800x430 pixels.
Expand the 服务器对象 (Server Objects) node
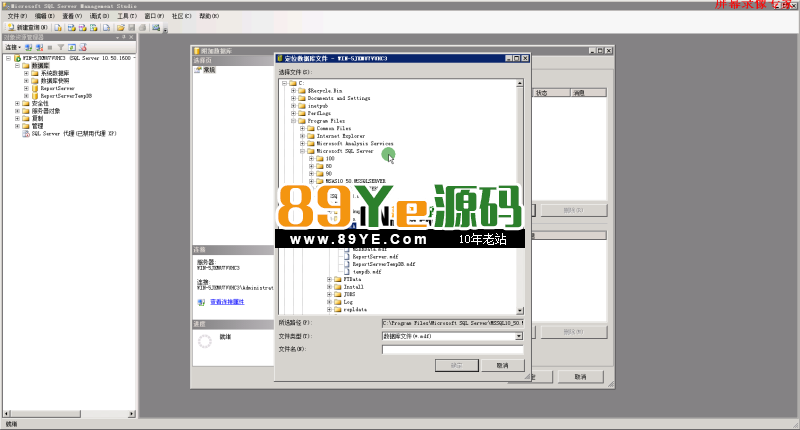[17, 111]
